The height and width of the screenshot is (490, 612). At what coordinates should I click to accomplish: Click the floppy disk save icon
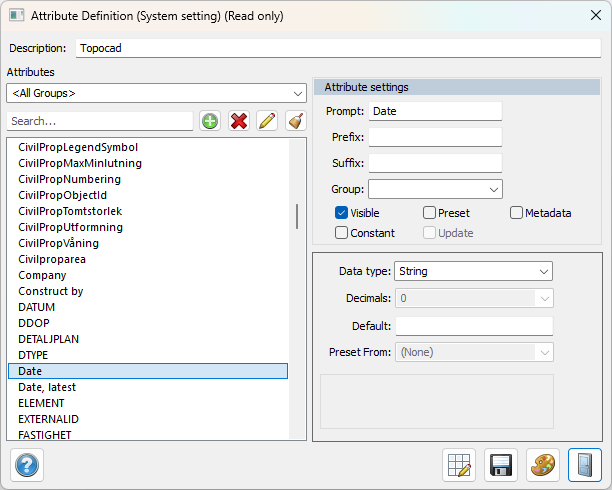tap(501, 465)
